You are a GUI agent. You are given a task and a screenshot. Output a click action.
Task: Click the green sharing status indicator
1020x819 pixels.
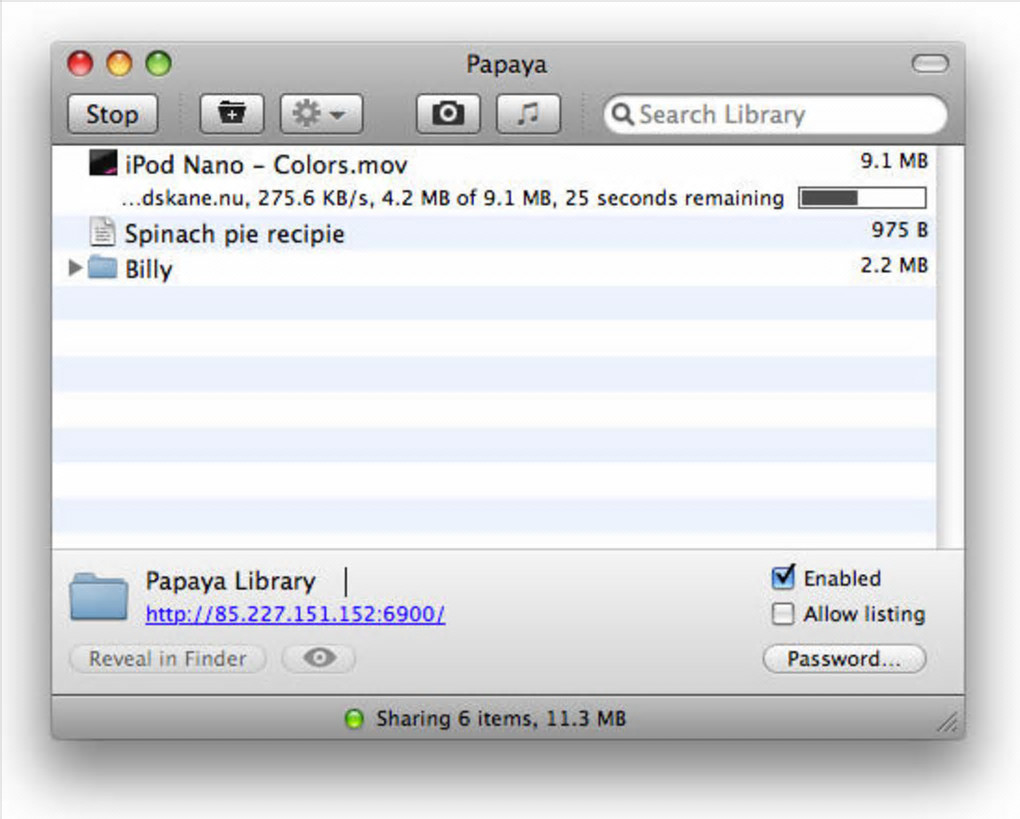point(354,719)
